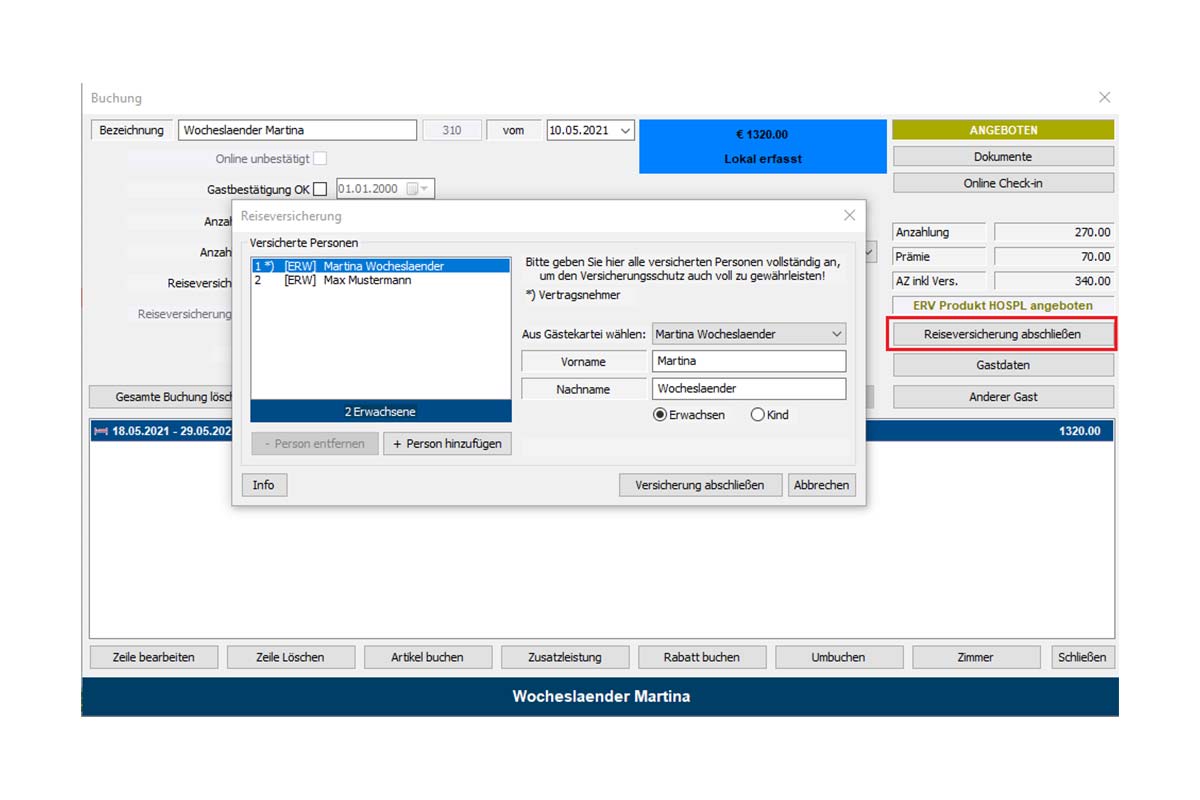Viewport: 1200px width, 800px height.
Task: Click Reiseversicherung abschließen button
Action: [1002, 334]
